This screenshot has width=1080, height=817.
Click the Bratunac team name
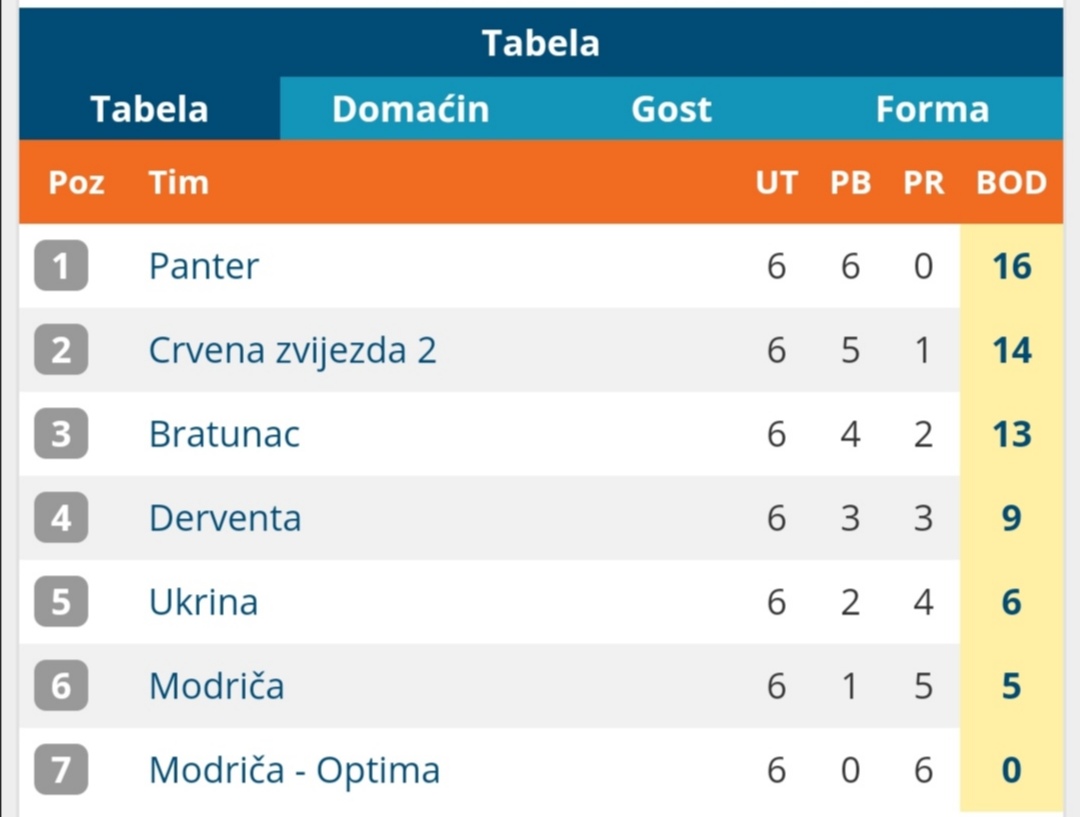pyautogui.click(x=224, y=434)
